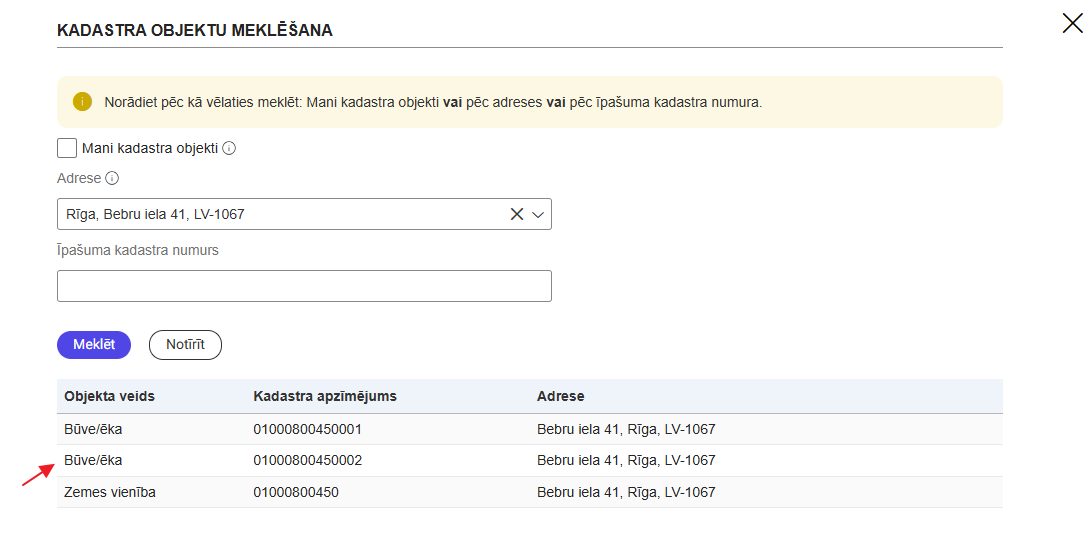This screenshot has width=1088, height=552.
Task: Click the Zemes vienība object type cell
Action: pos(110,493)
